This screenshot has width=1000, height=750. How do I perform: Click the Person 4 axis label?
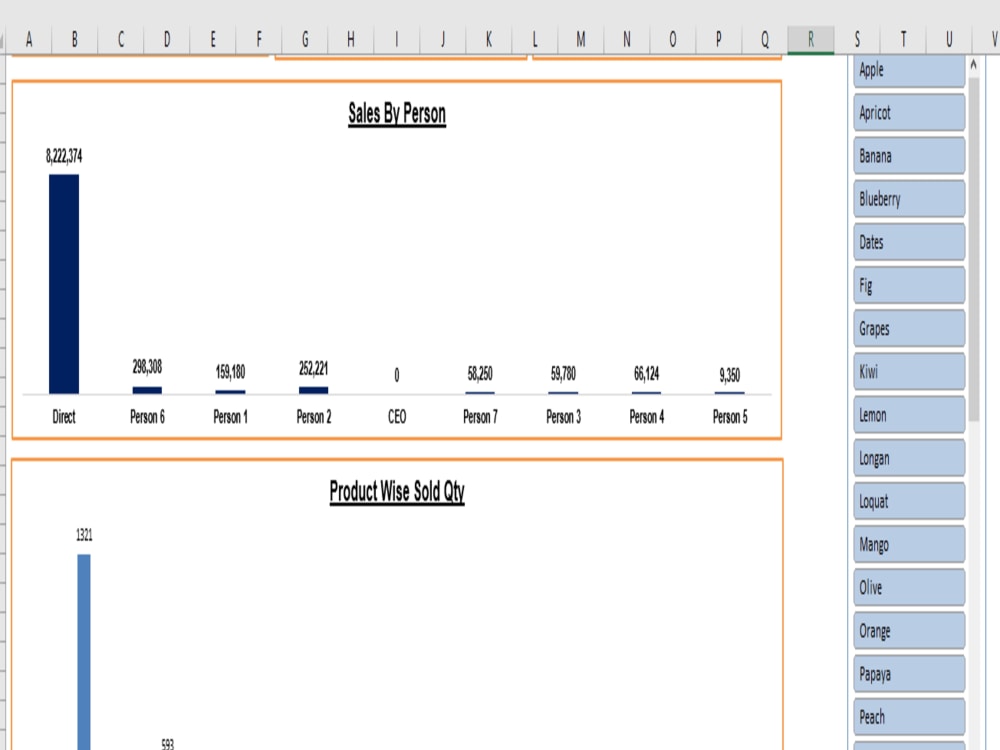click(647, 417)
